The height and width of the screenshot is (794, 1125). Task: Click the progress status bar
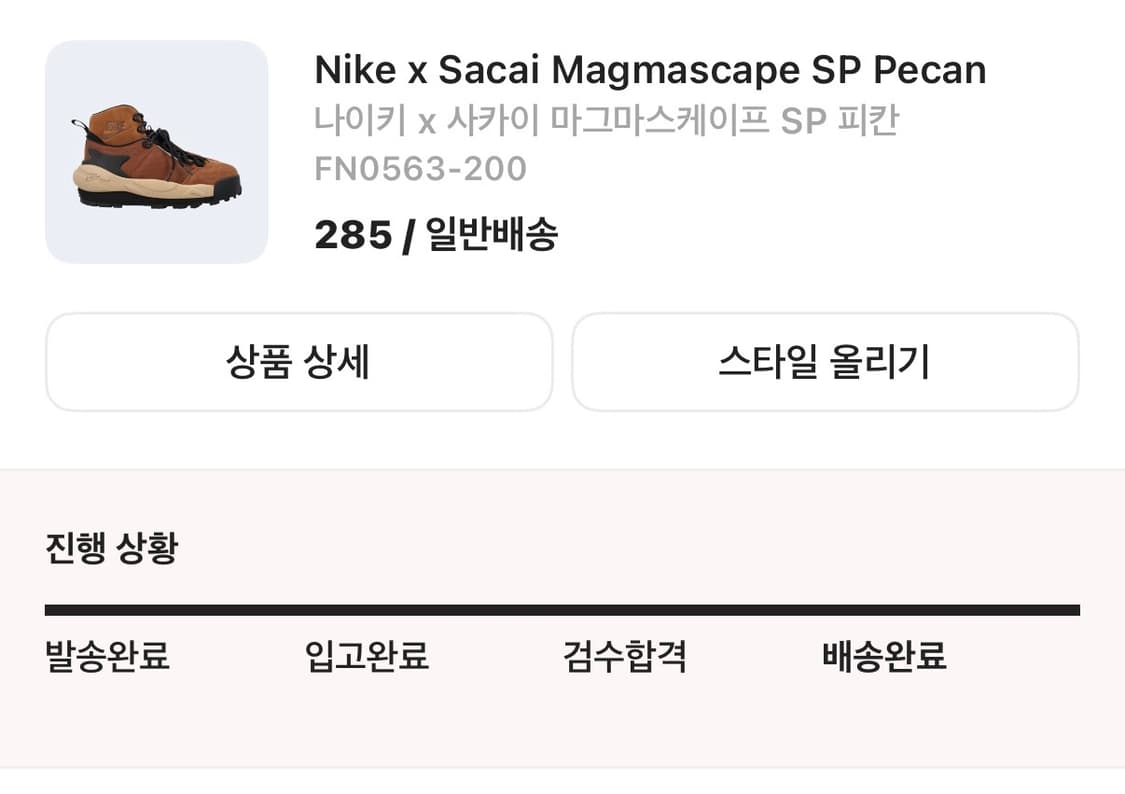tap(562, 607)
